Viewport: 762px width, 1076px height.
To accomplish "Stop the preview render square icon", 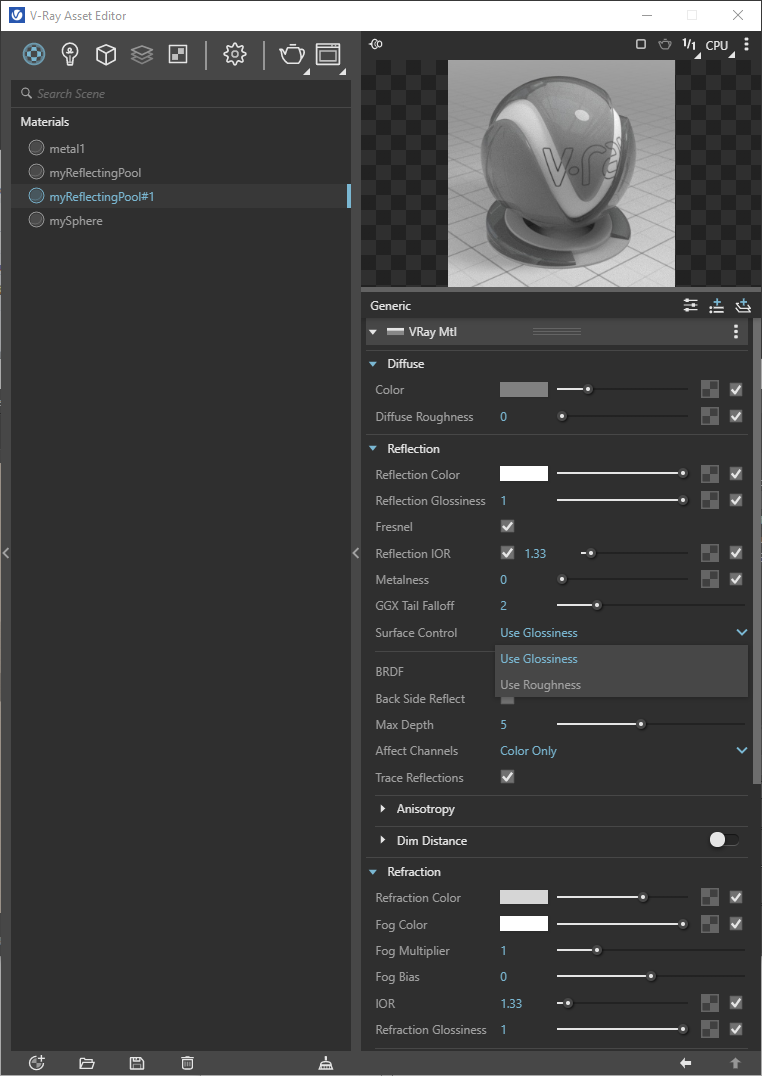I will [x=640, y=45].
